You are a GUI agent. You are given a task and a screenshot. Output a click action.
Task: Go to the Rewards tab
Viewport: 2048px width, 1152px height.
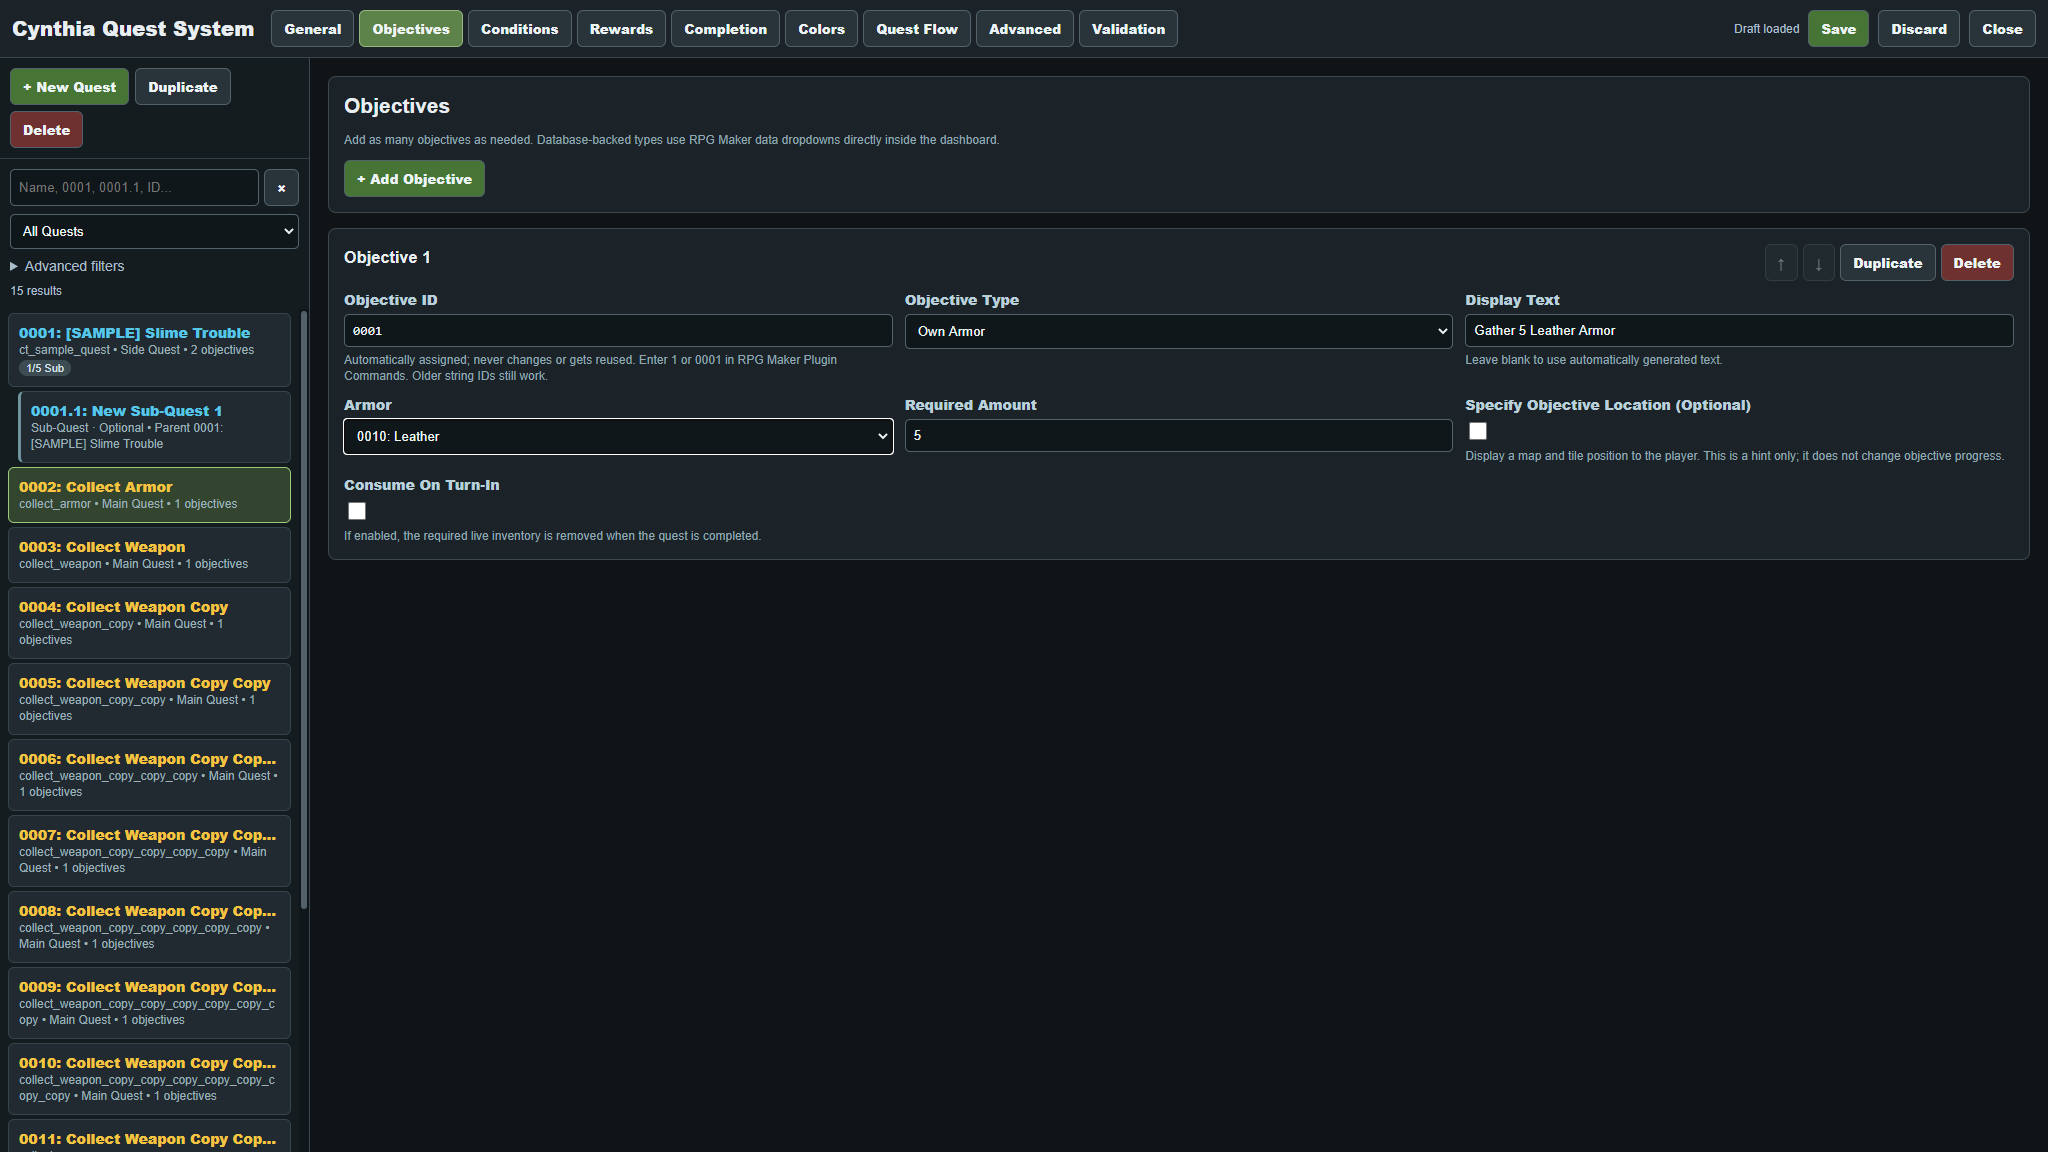pyautogui.click(x=621, y=29)
